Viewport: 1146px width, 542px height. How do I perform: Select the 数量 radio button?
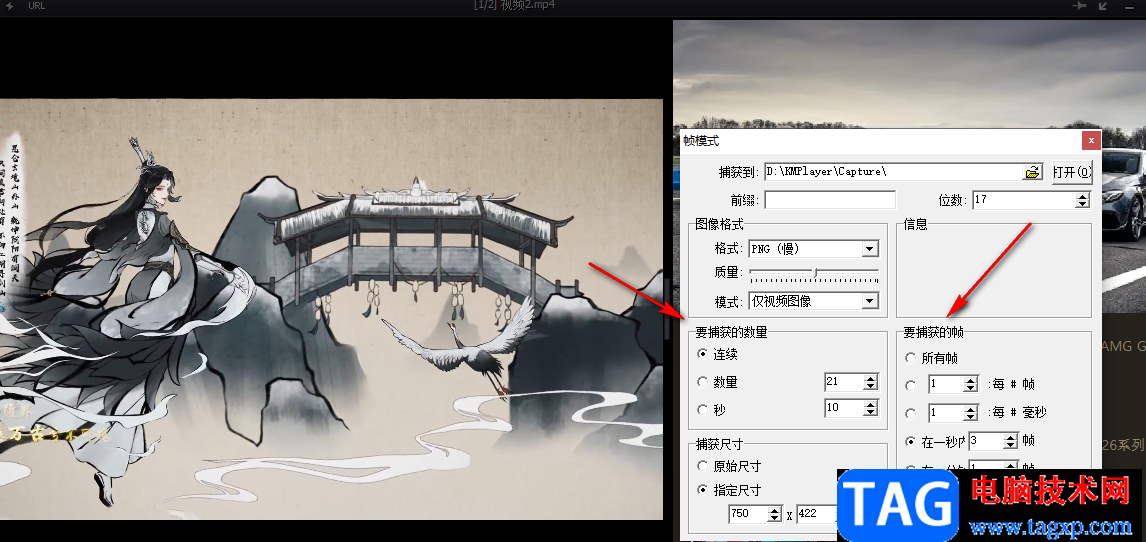tap(703, 382)
